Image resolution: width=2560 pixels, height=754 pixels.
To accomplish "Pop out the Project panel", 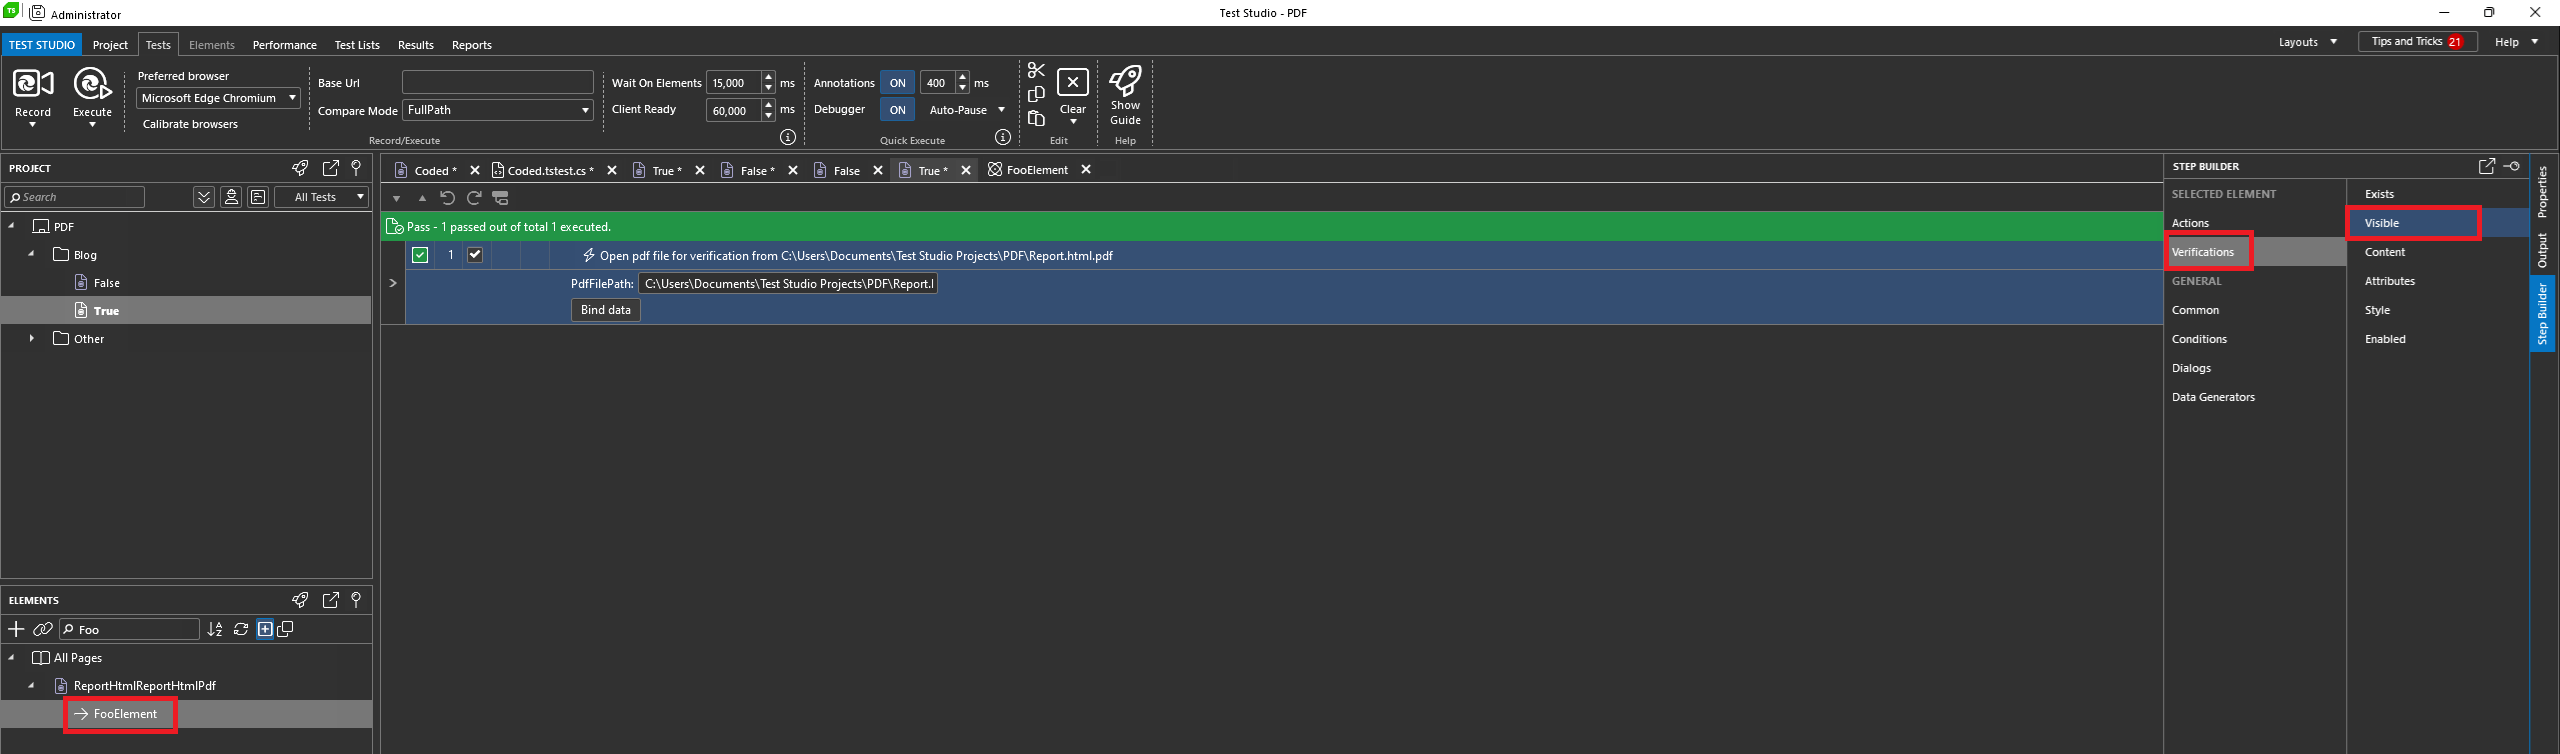I will [x=331, y=168].
